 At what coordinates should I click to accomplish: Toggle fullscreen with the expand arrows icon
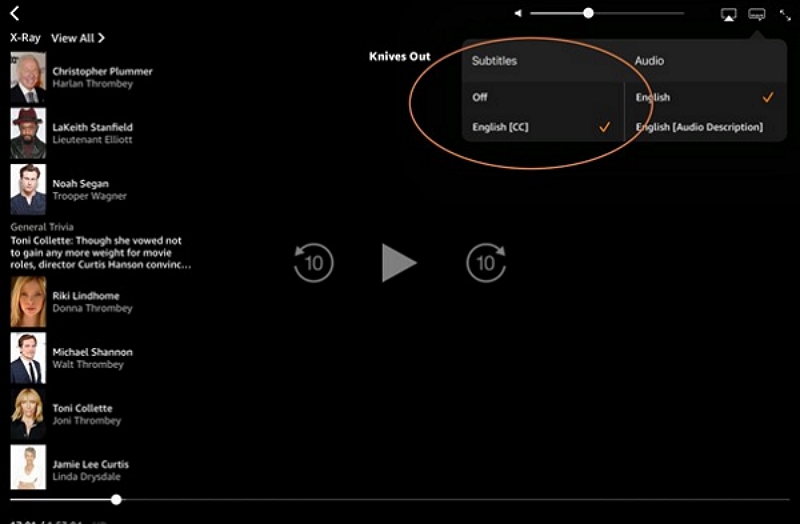tap(785, 14)
